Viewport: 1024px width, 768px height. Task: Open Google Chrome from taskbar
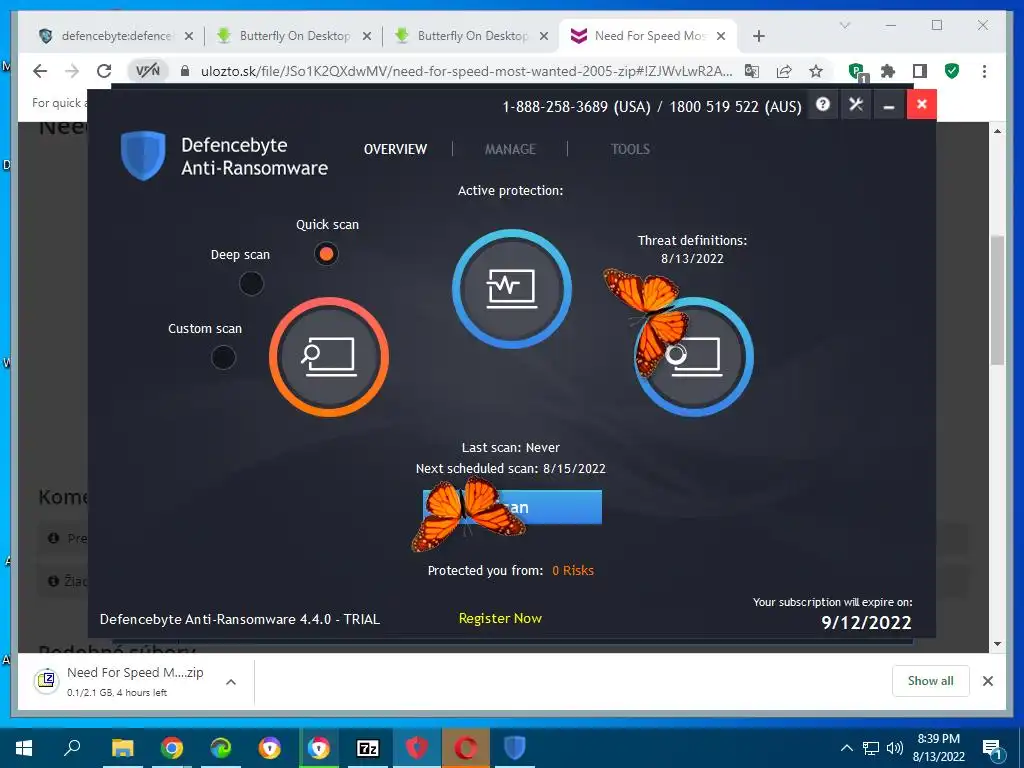(x=172, y=748)
